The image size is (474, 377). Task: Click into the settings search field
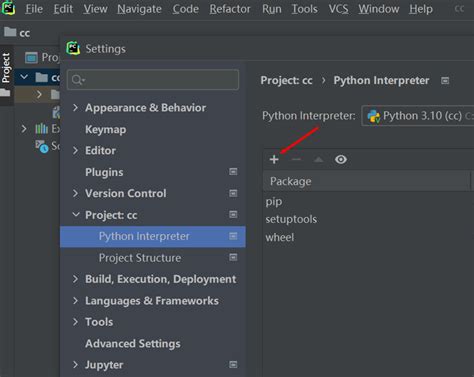pyautogui.click(x=153, y=80)
